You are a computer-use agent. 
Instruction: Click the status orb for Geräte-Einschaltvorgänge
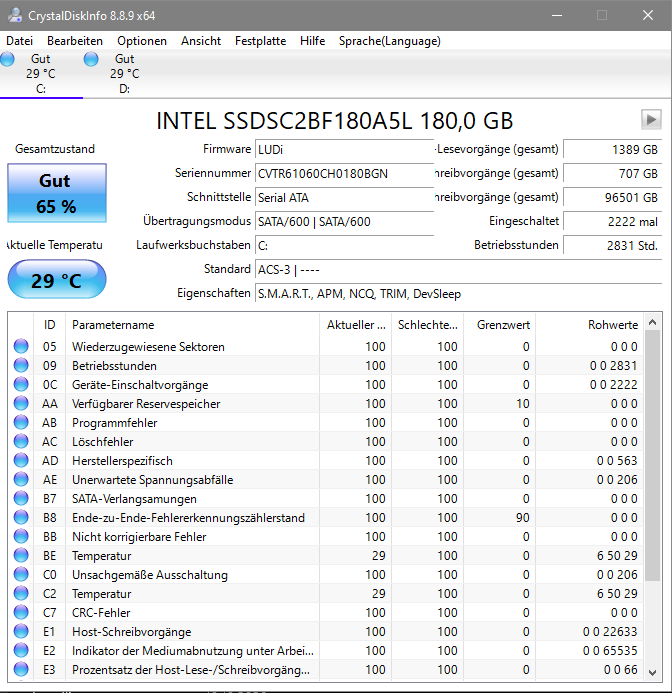(21, 385)
